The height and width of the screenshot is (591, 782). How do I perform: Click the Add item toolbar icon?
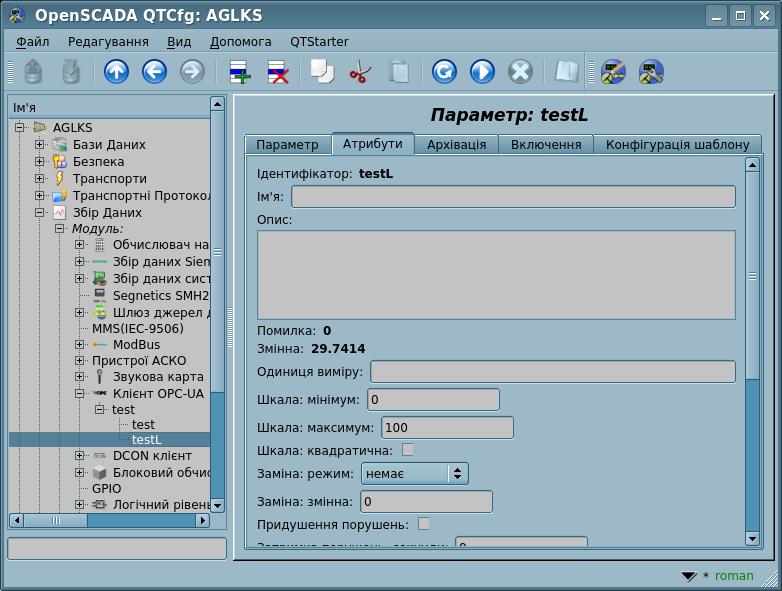click(239, 72)
